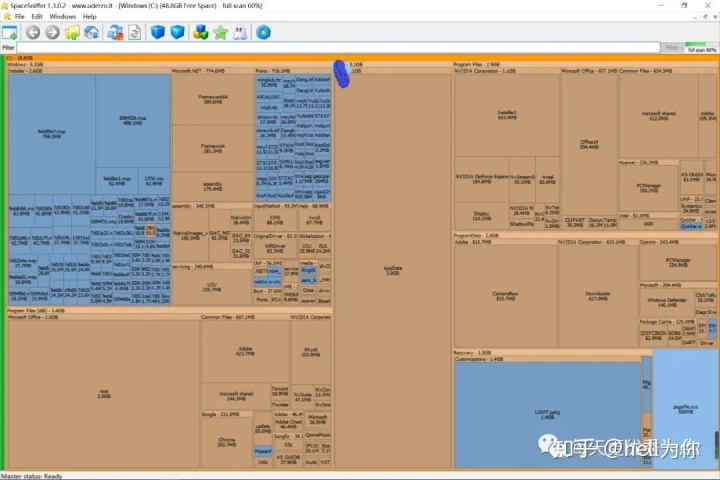Screen dimensions: 720x480
Task: Select the Framework 285.3MB block
Action: click(213, 148)
